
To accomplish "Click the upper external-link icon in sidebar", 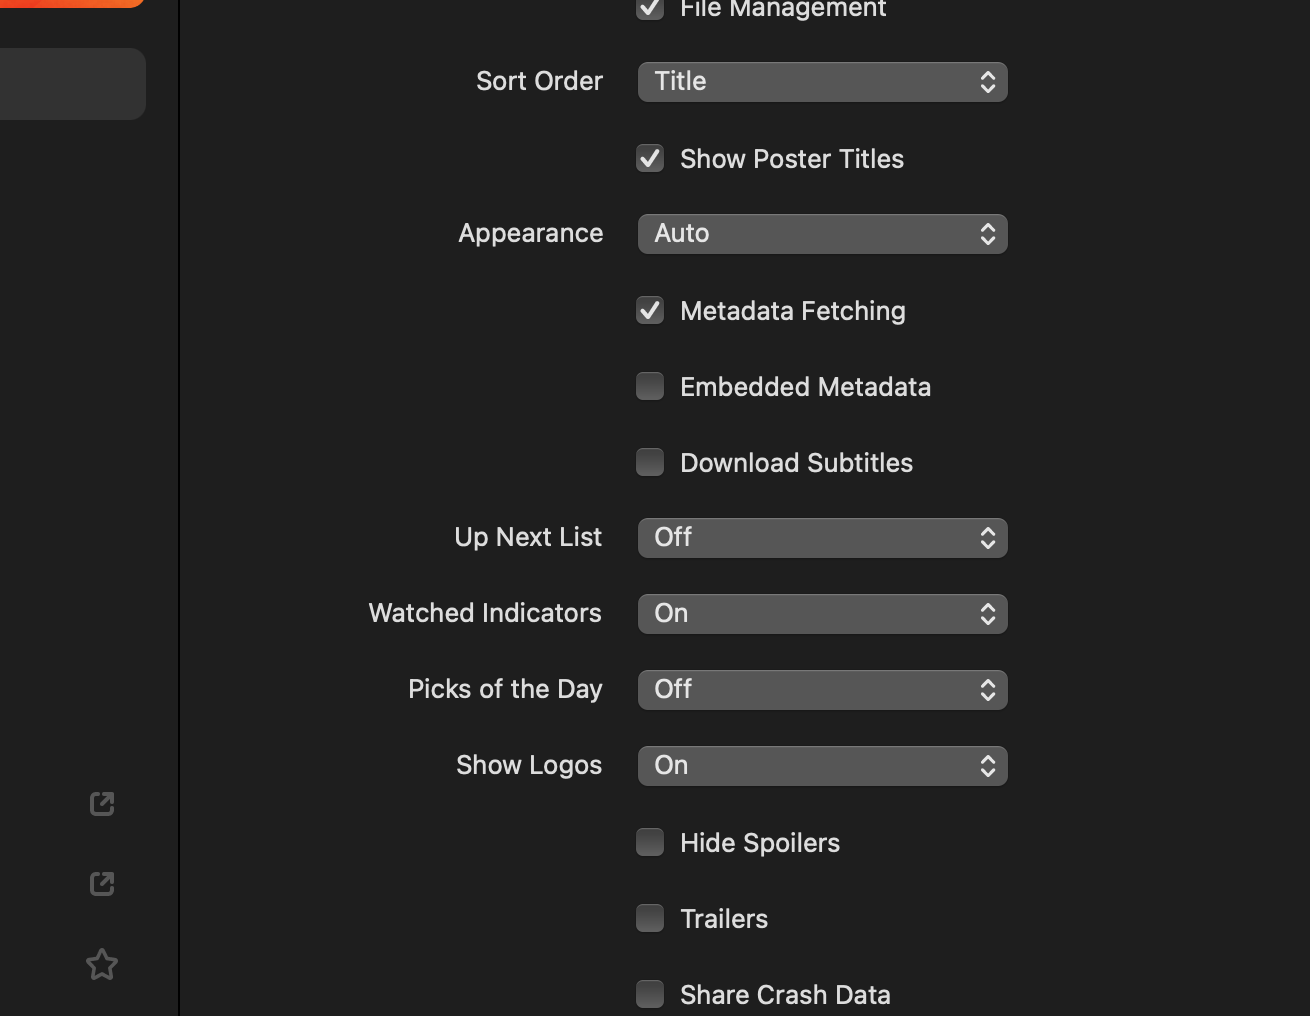I will point(102,804).
